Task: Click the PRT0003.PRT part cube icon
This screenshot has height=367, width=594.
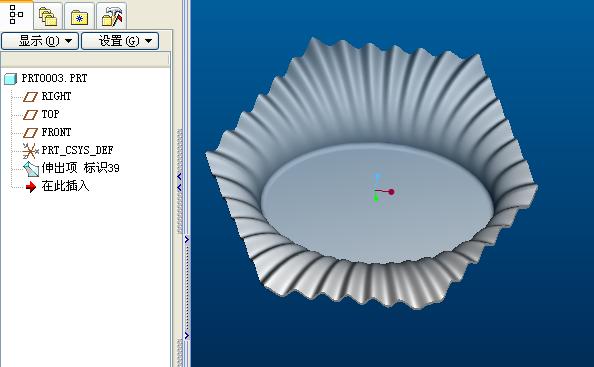Action: (10, 79)
